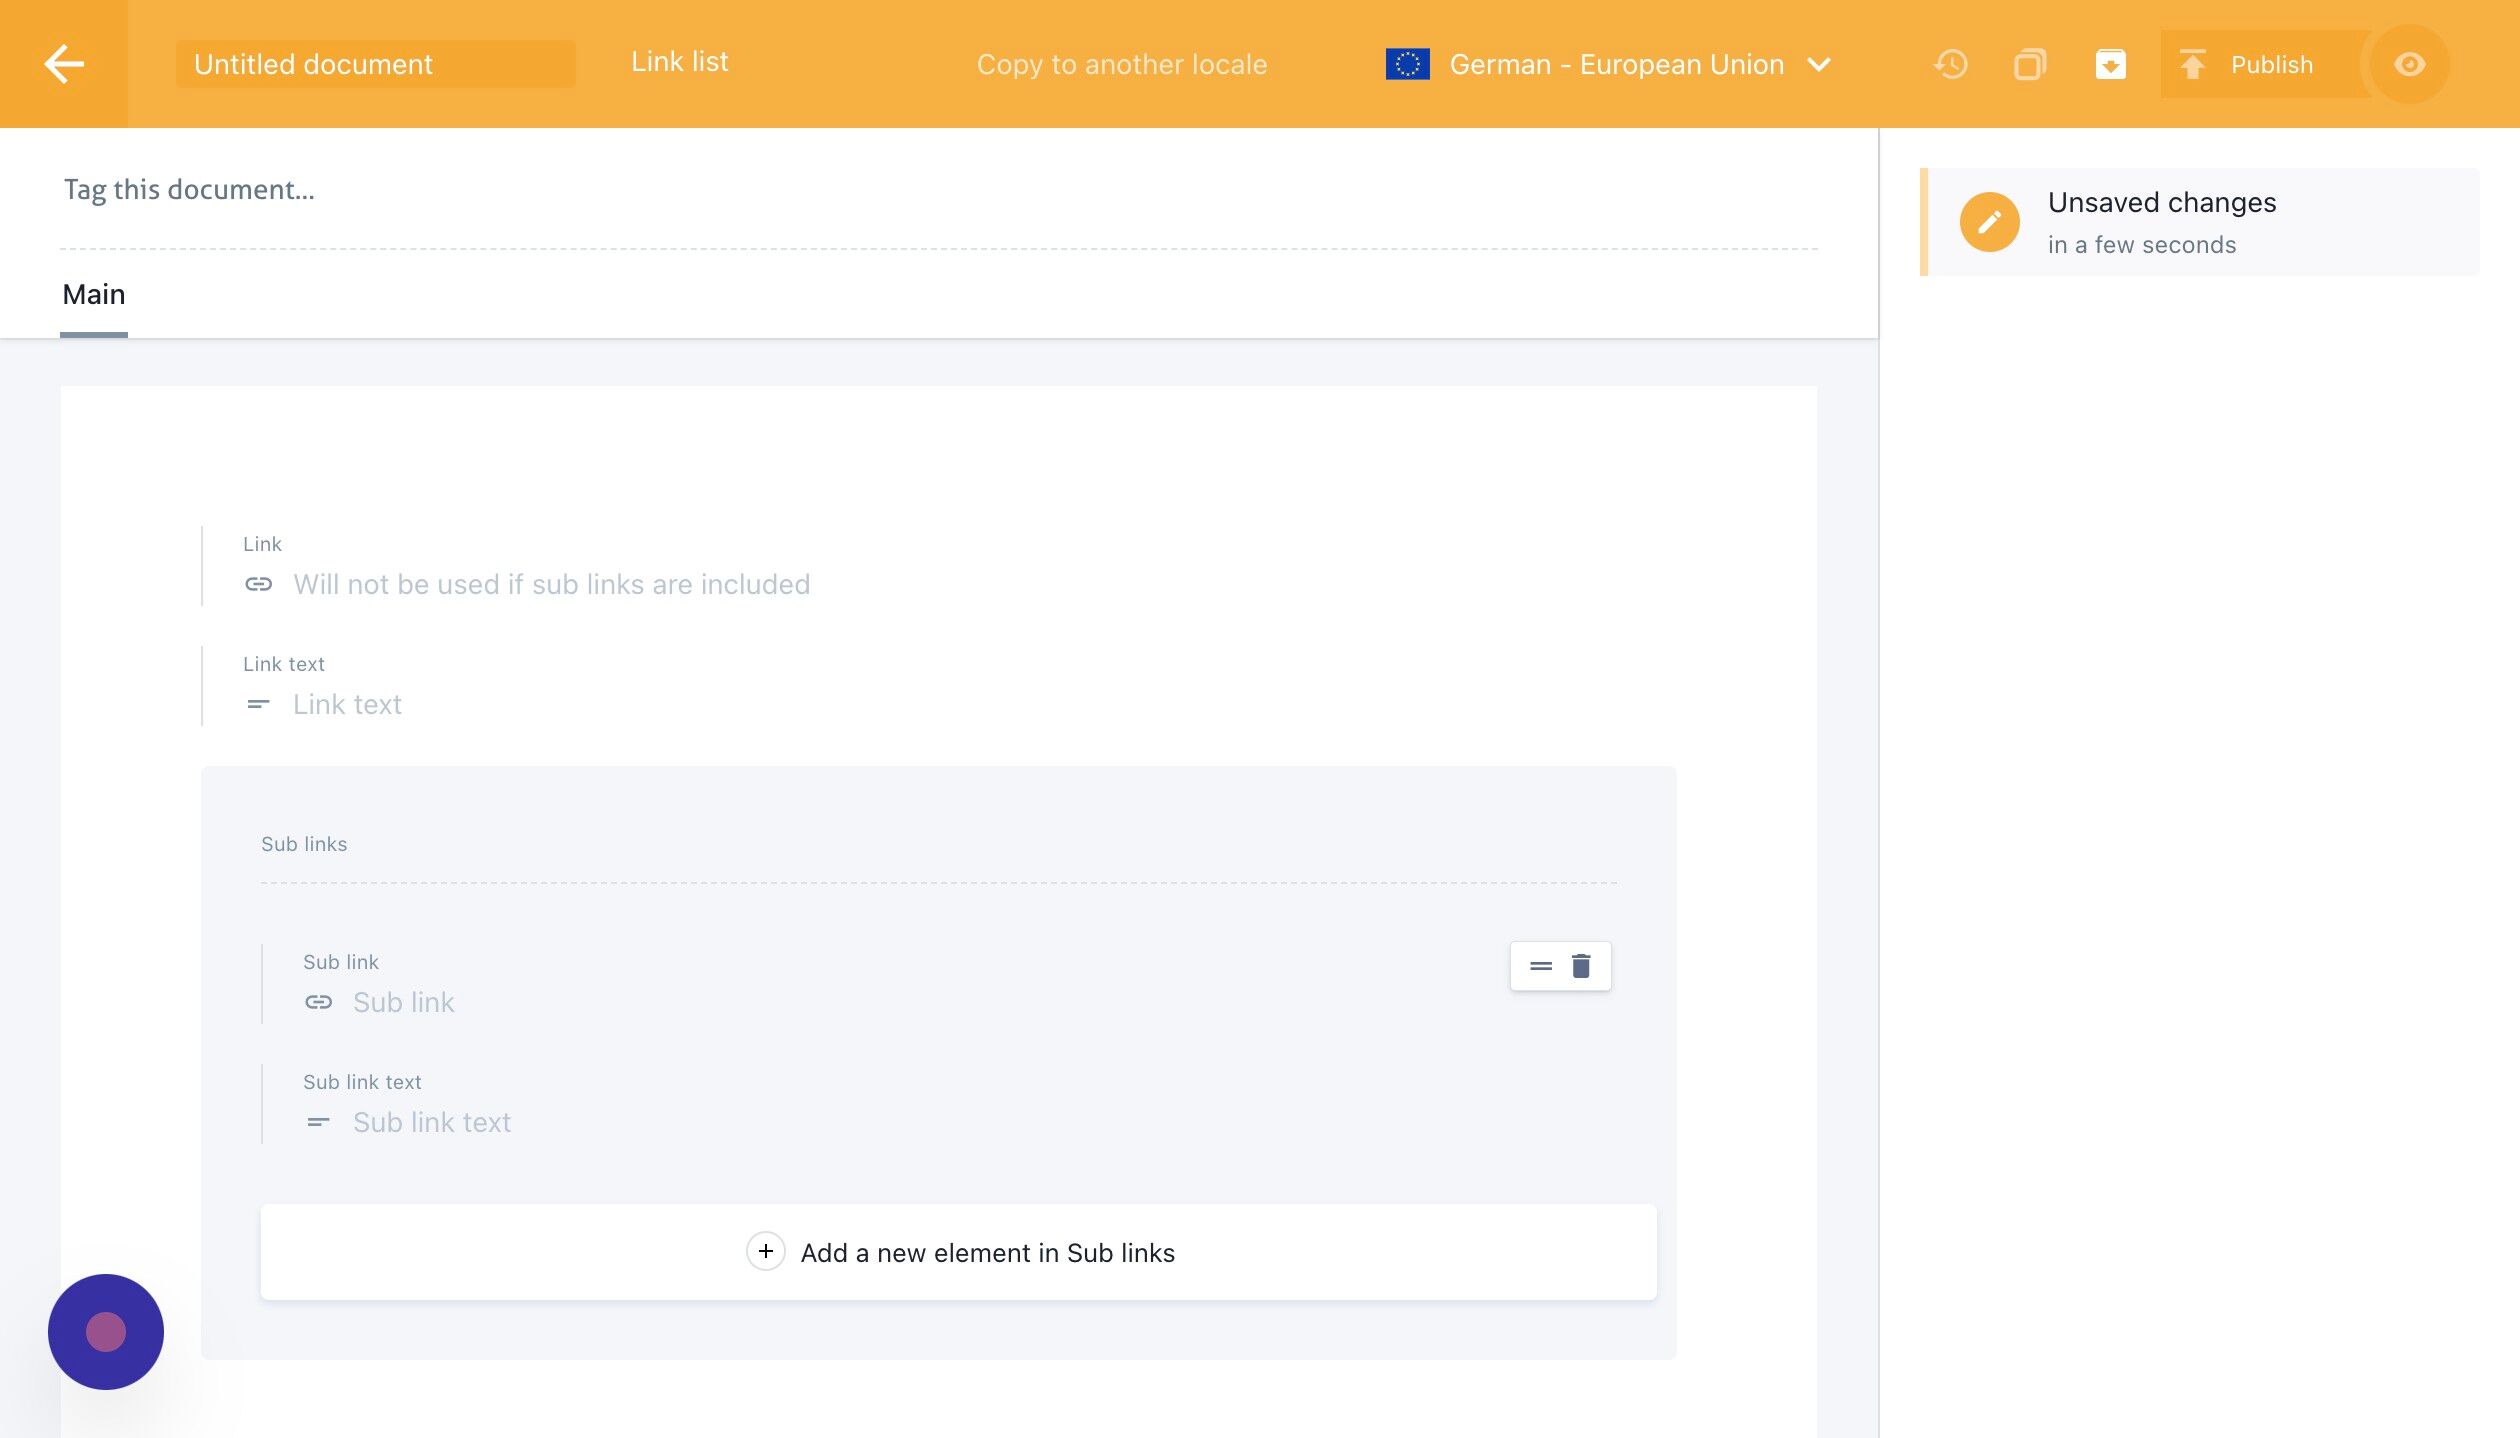This screenshot has height=1438, width=2520.
Task: Click the Link list type label
Action: click(x=680, y=62)
